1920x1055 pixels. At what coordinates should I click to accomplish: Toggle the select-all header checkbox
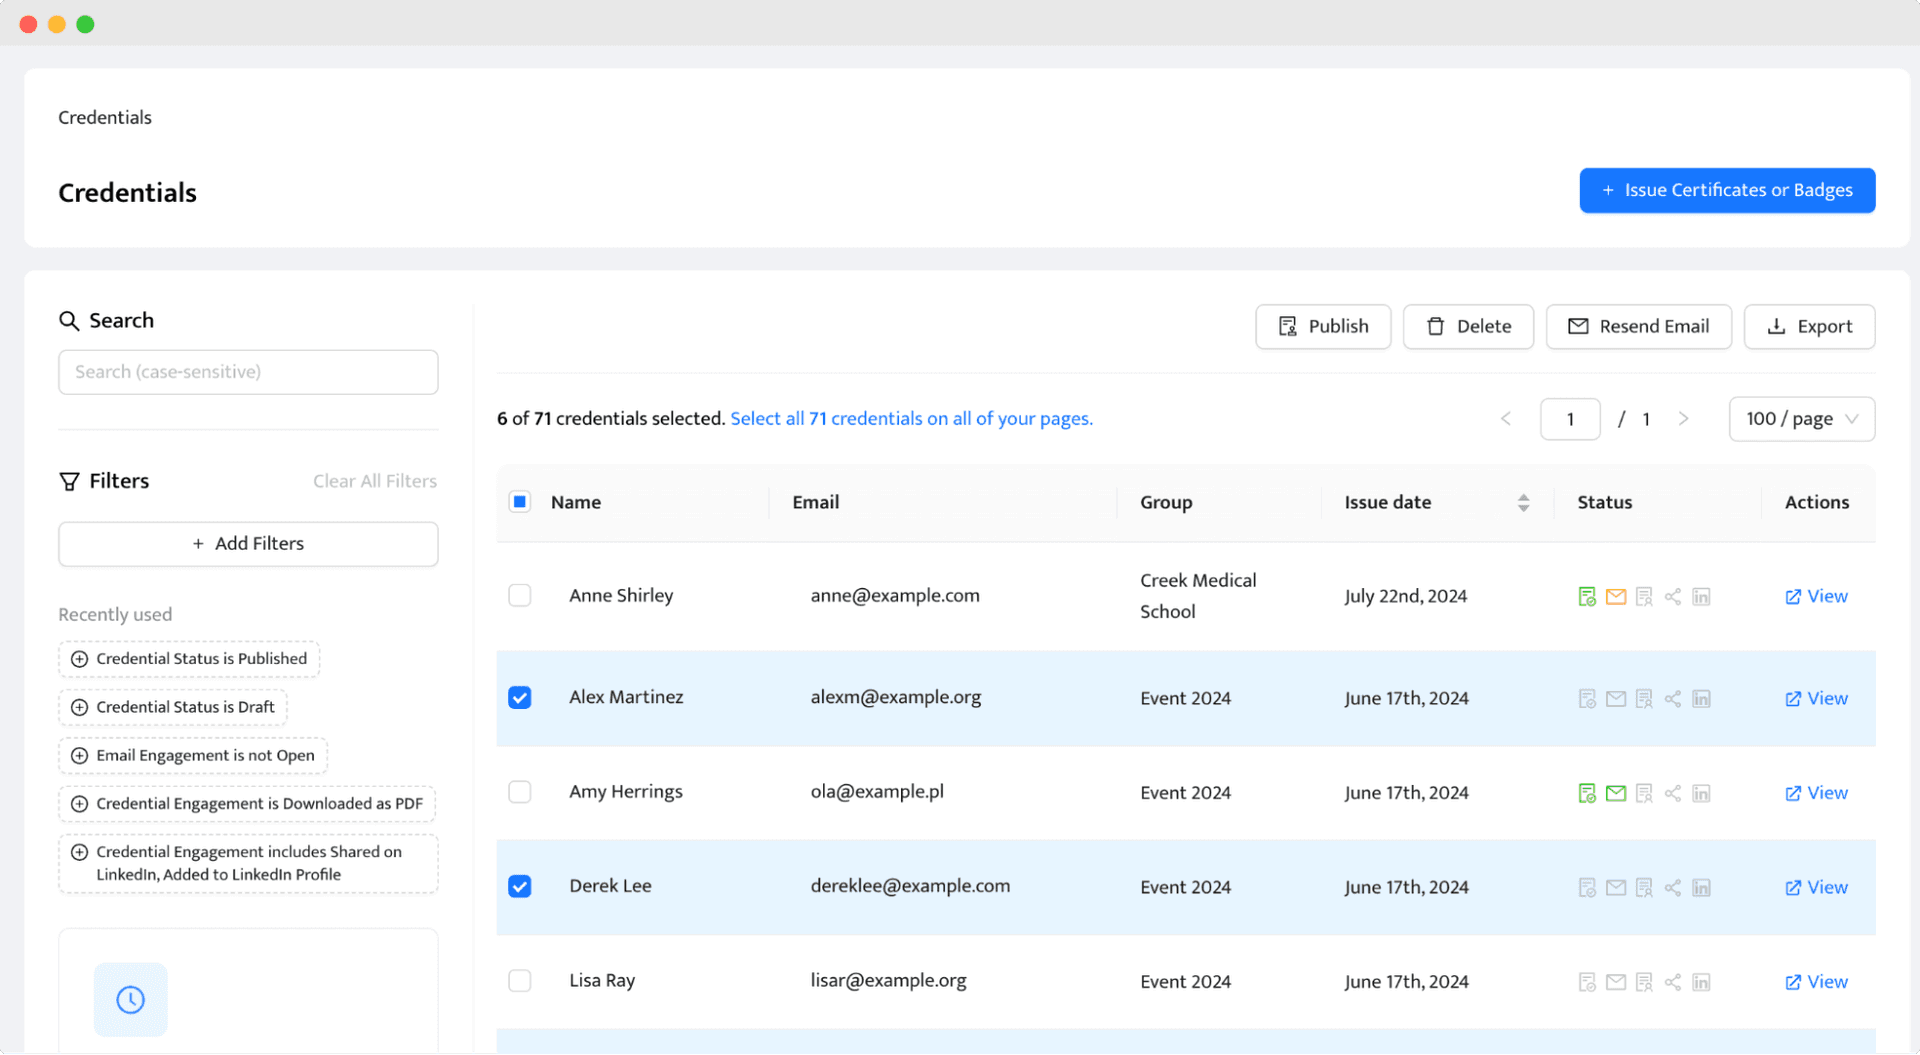tap(520, 502)
